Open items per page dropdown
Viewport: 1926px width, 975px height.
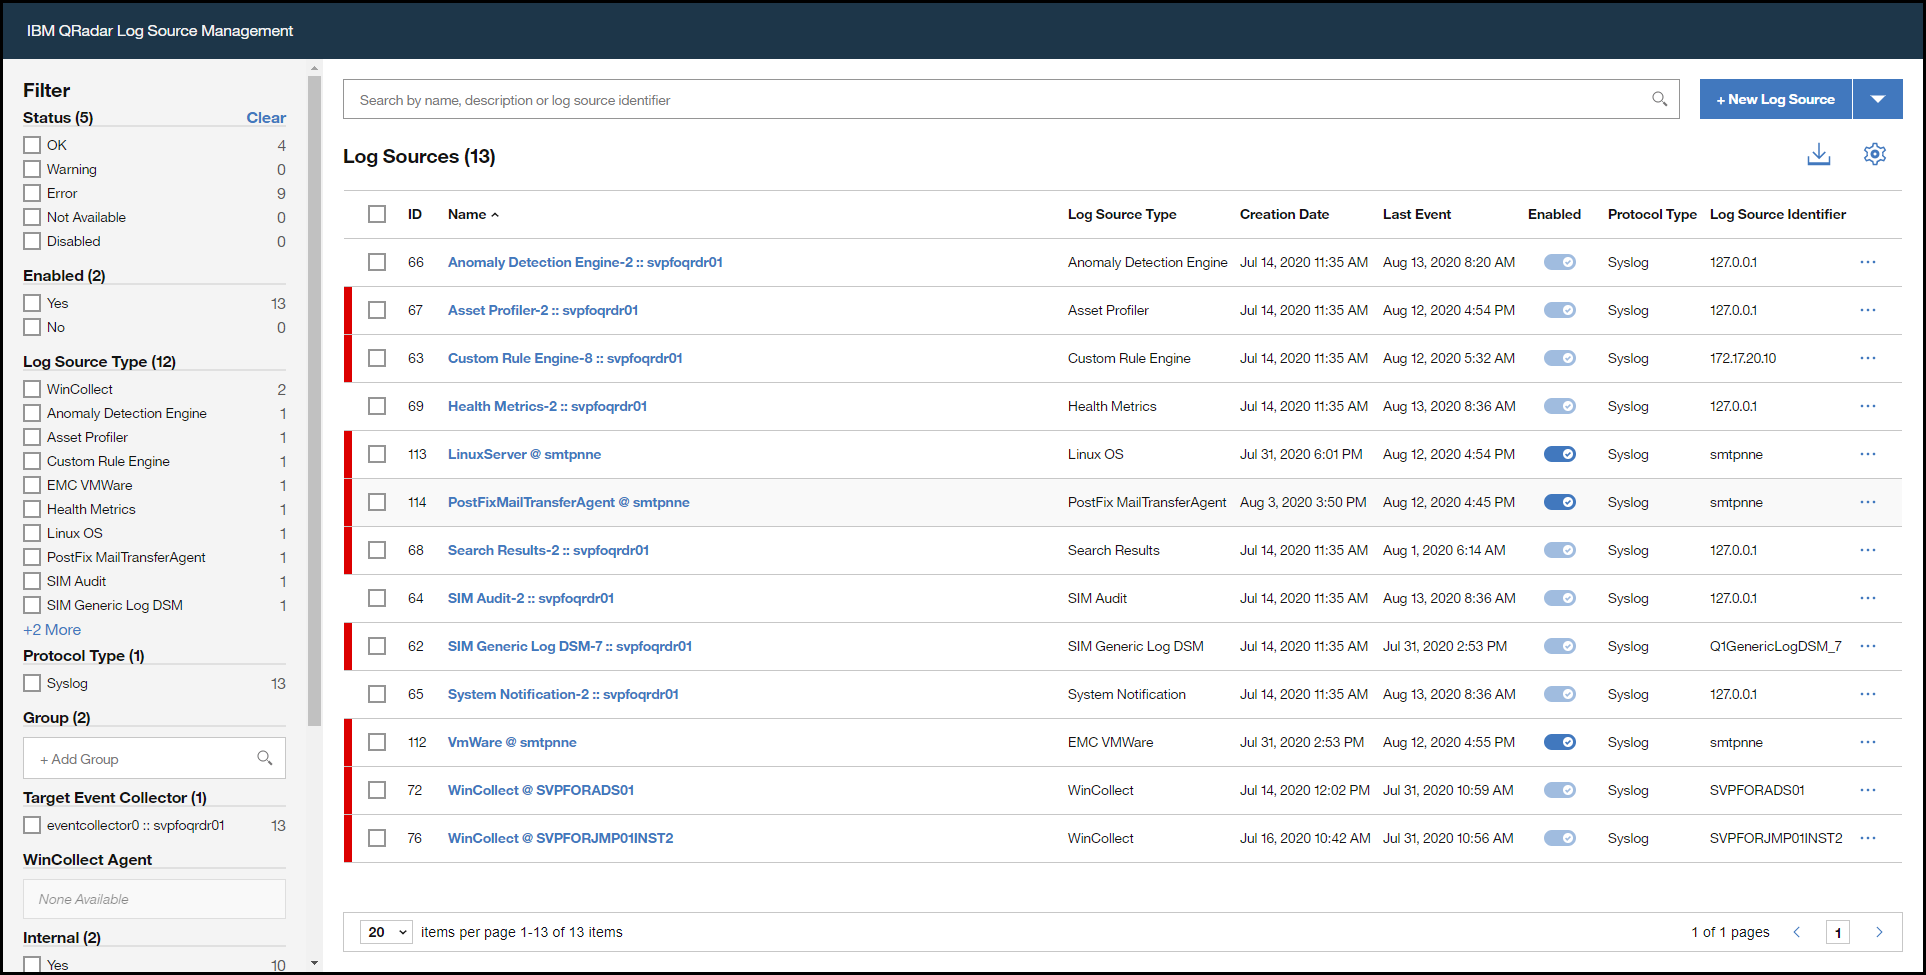click(386, 932)
